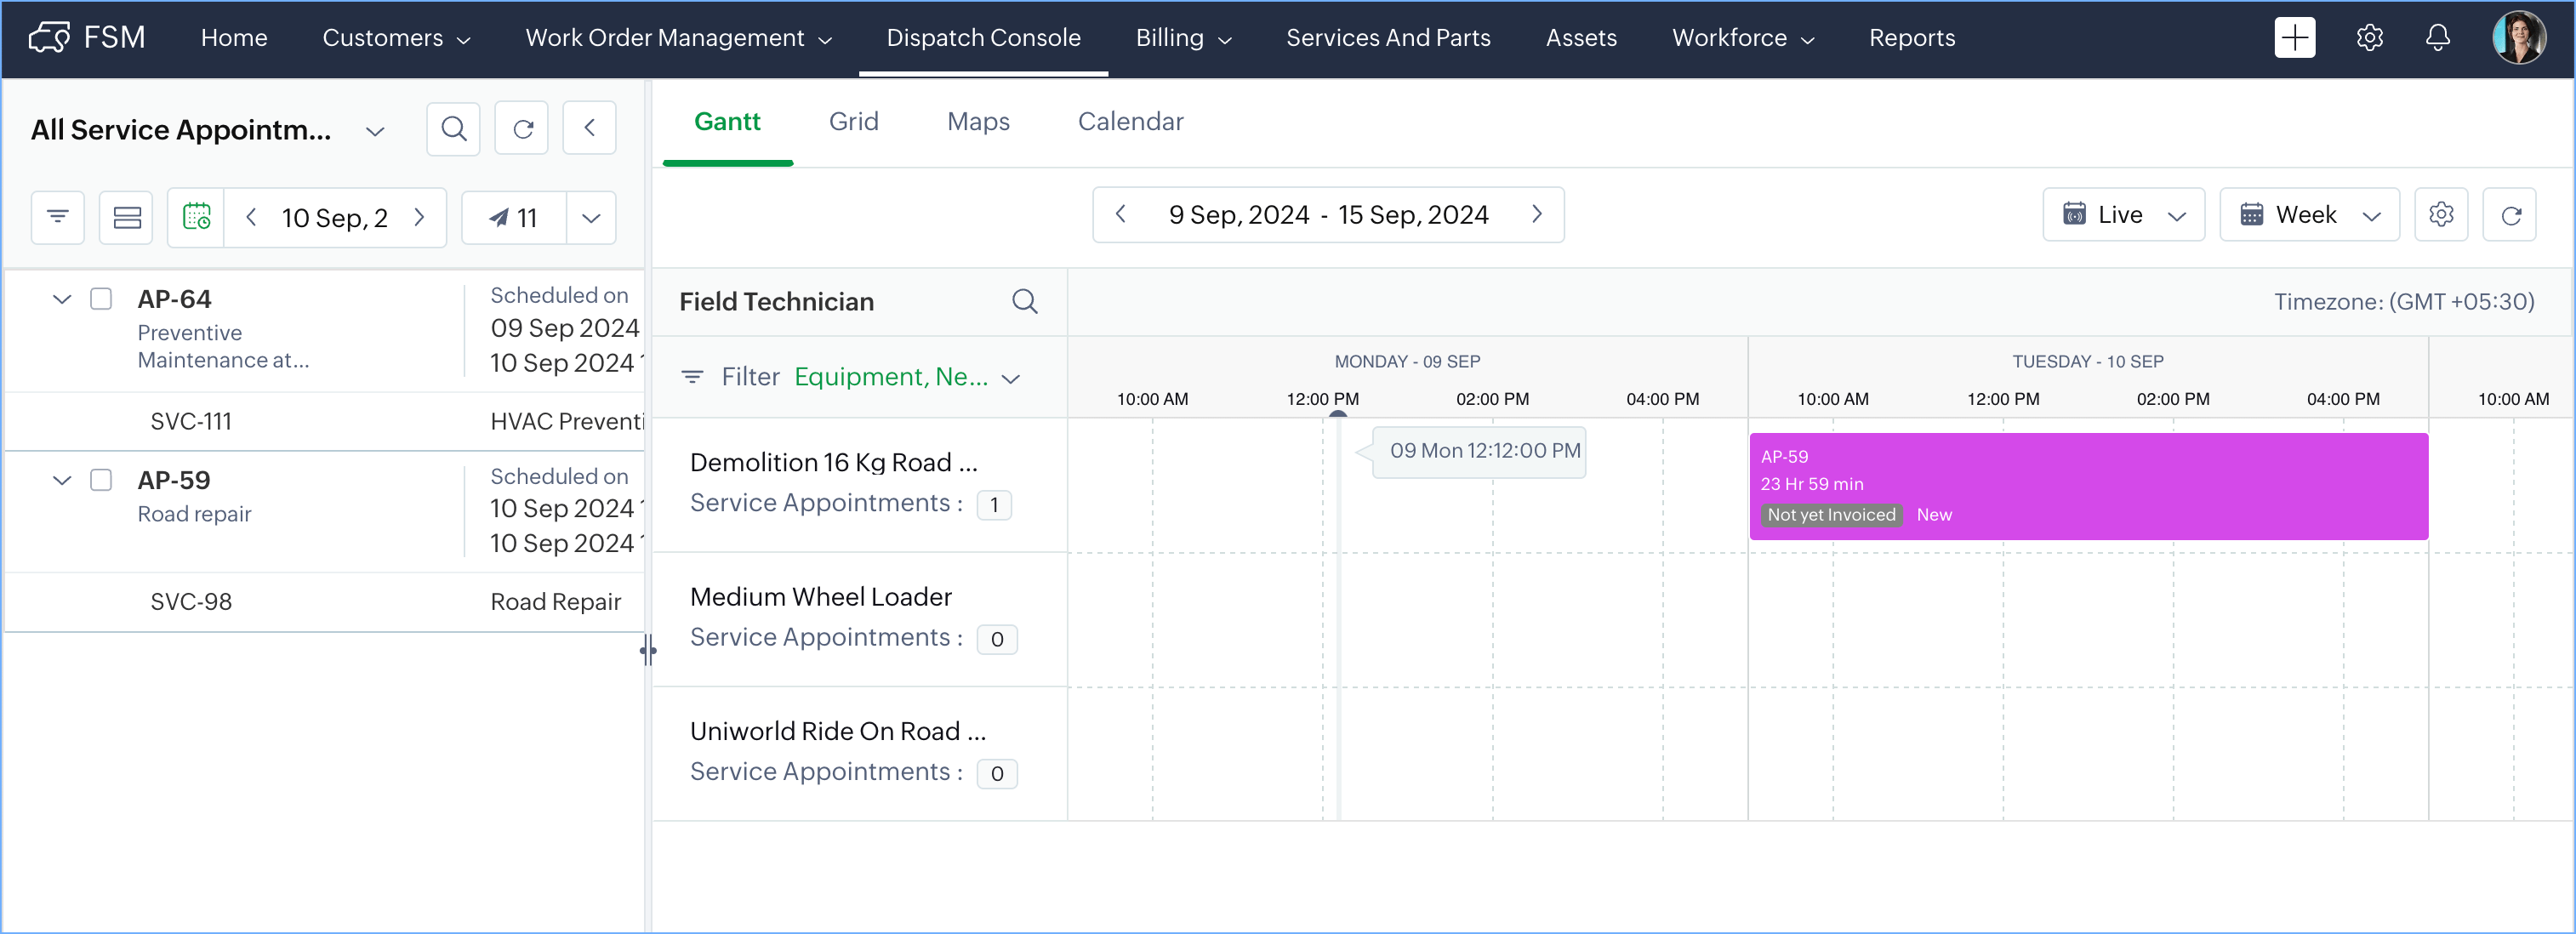Screen dimensions: 2576x934
Task: Click the Not yet Invoiced badge
Action: click(1831, 514)
